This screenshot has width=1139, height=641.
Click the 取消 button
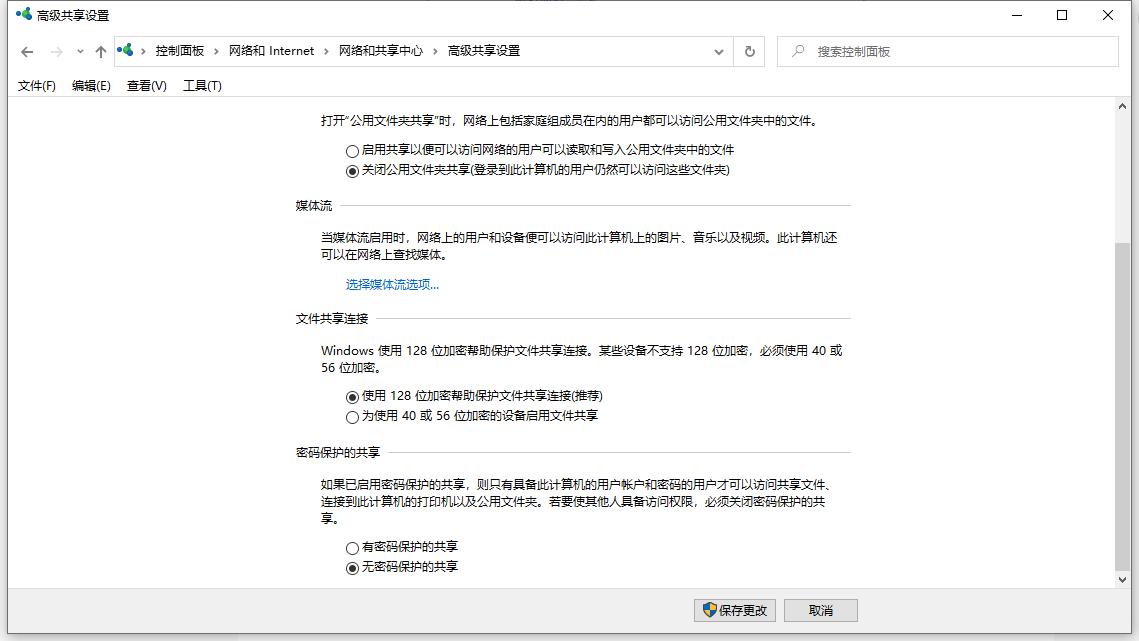[822, 610]
